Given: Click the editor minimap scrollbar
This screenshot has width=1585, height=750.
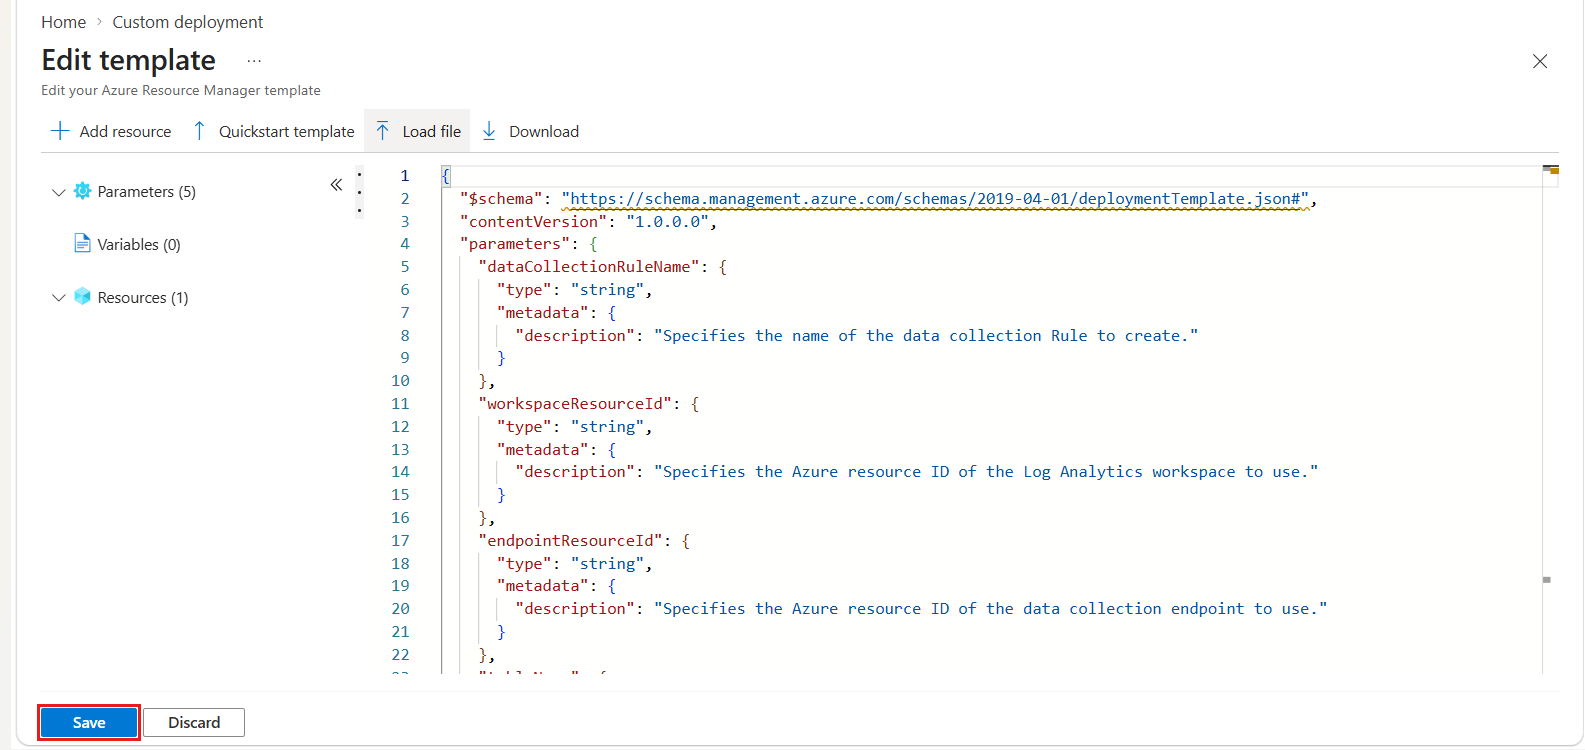Looking at the screenshot, I should pyautogui.click(x=1550, y=420).
